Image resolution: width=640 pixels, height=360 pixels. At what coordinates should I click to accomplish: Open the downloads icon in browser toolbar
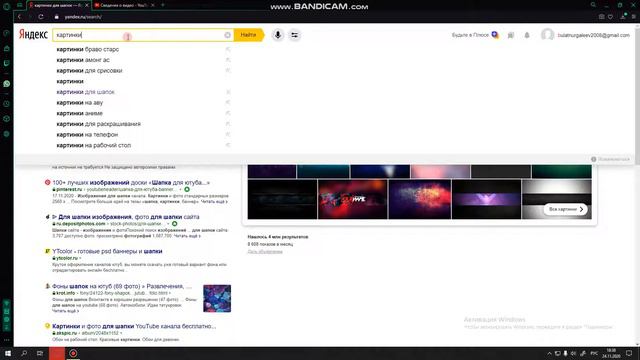tap(623, 17)
